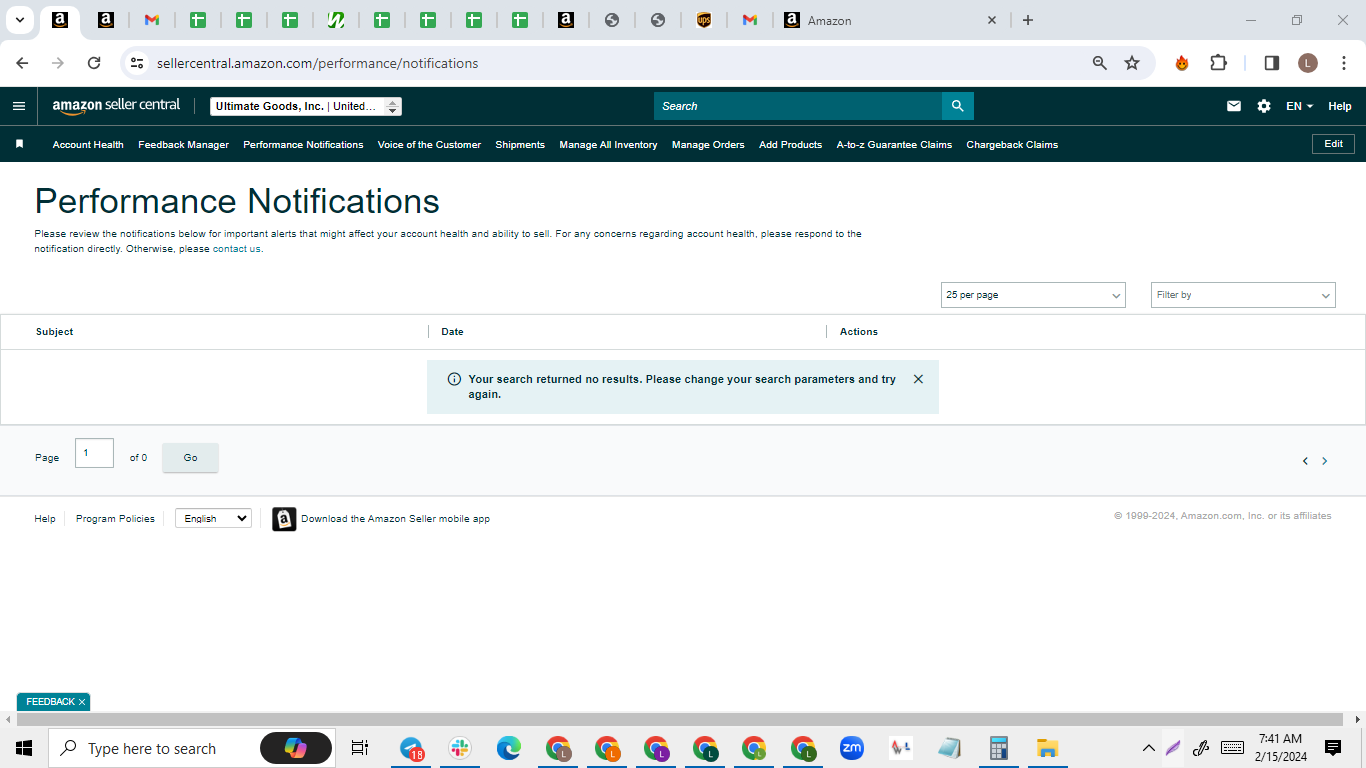
Task: Open Voice of the Customer menu item
Action: 429,144
